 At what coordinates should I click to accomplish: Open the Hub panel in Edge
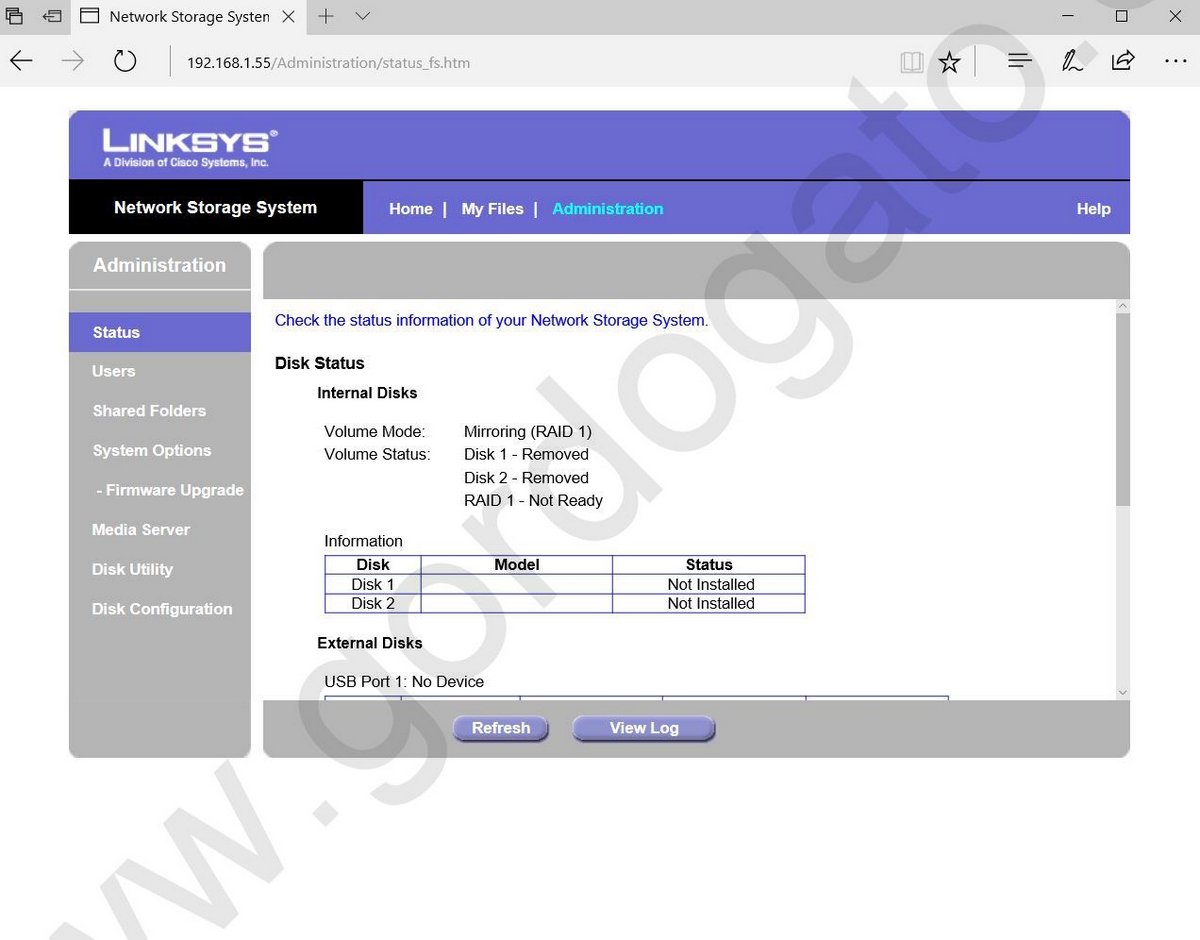coord(1019,61)
